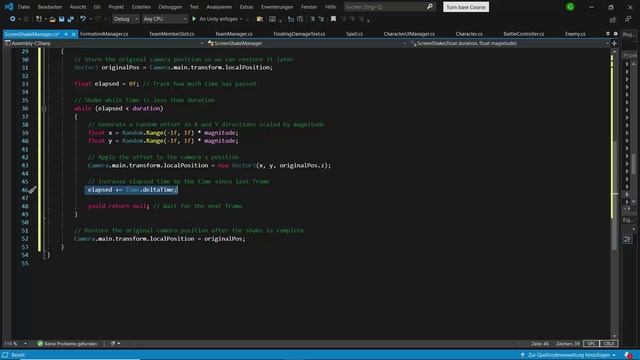The height and width of the screenshot is (360, 640).
Task: Open the Ansicht menu
Action: pyautogui.click(x=78, y=7)
